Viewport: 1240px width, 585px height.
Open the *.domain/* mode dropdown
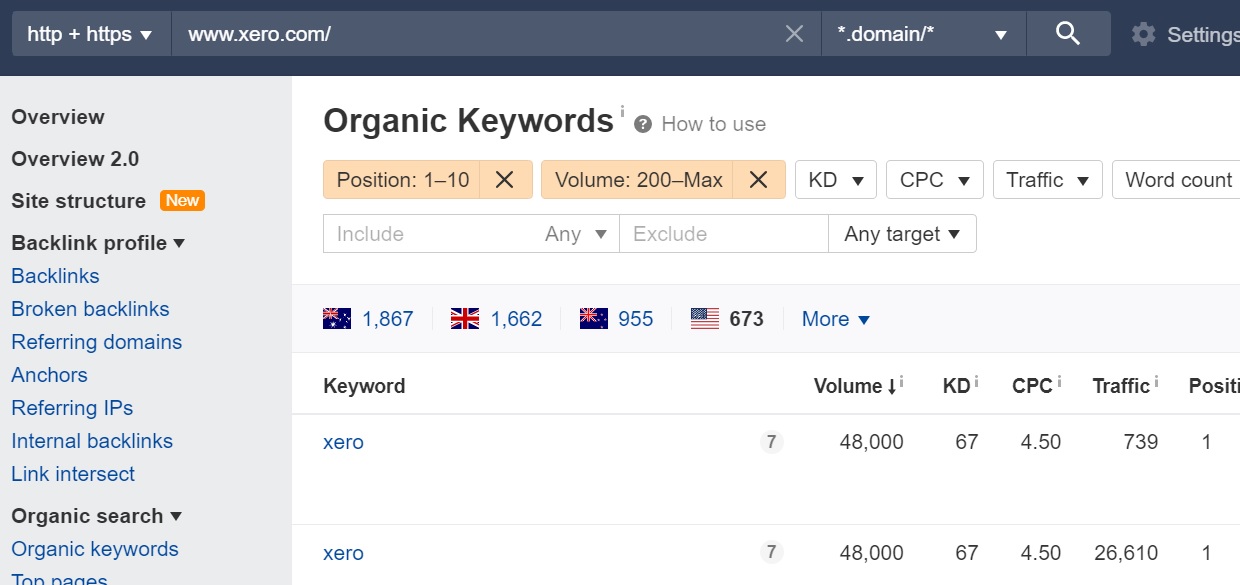tap(923, 34)
